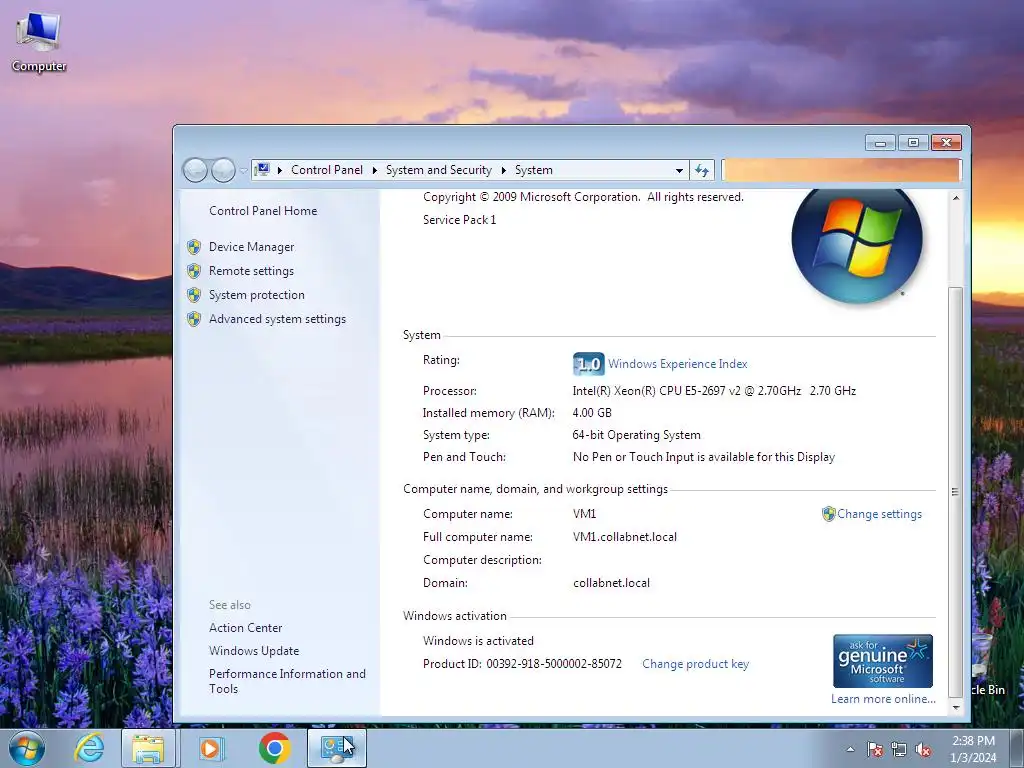
Task: Click the Device Manager shield icon
Action: click(194, 247)
